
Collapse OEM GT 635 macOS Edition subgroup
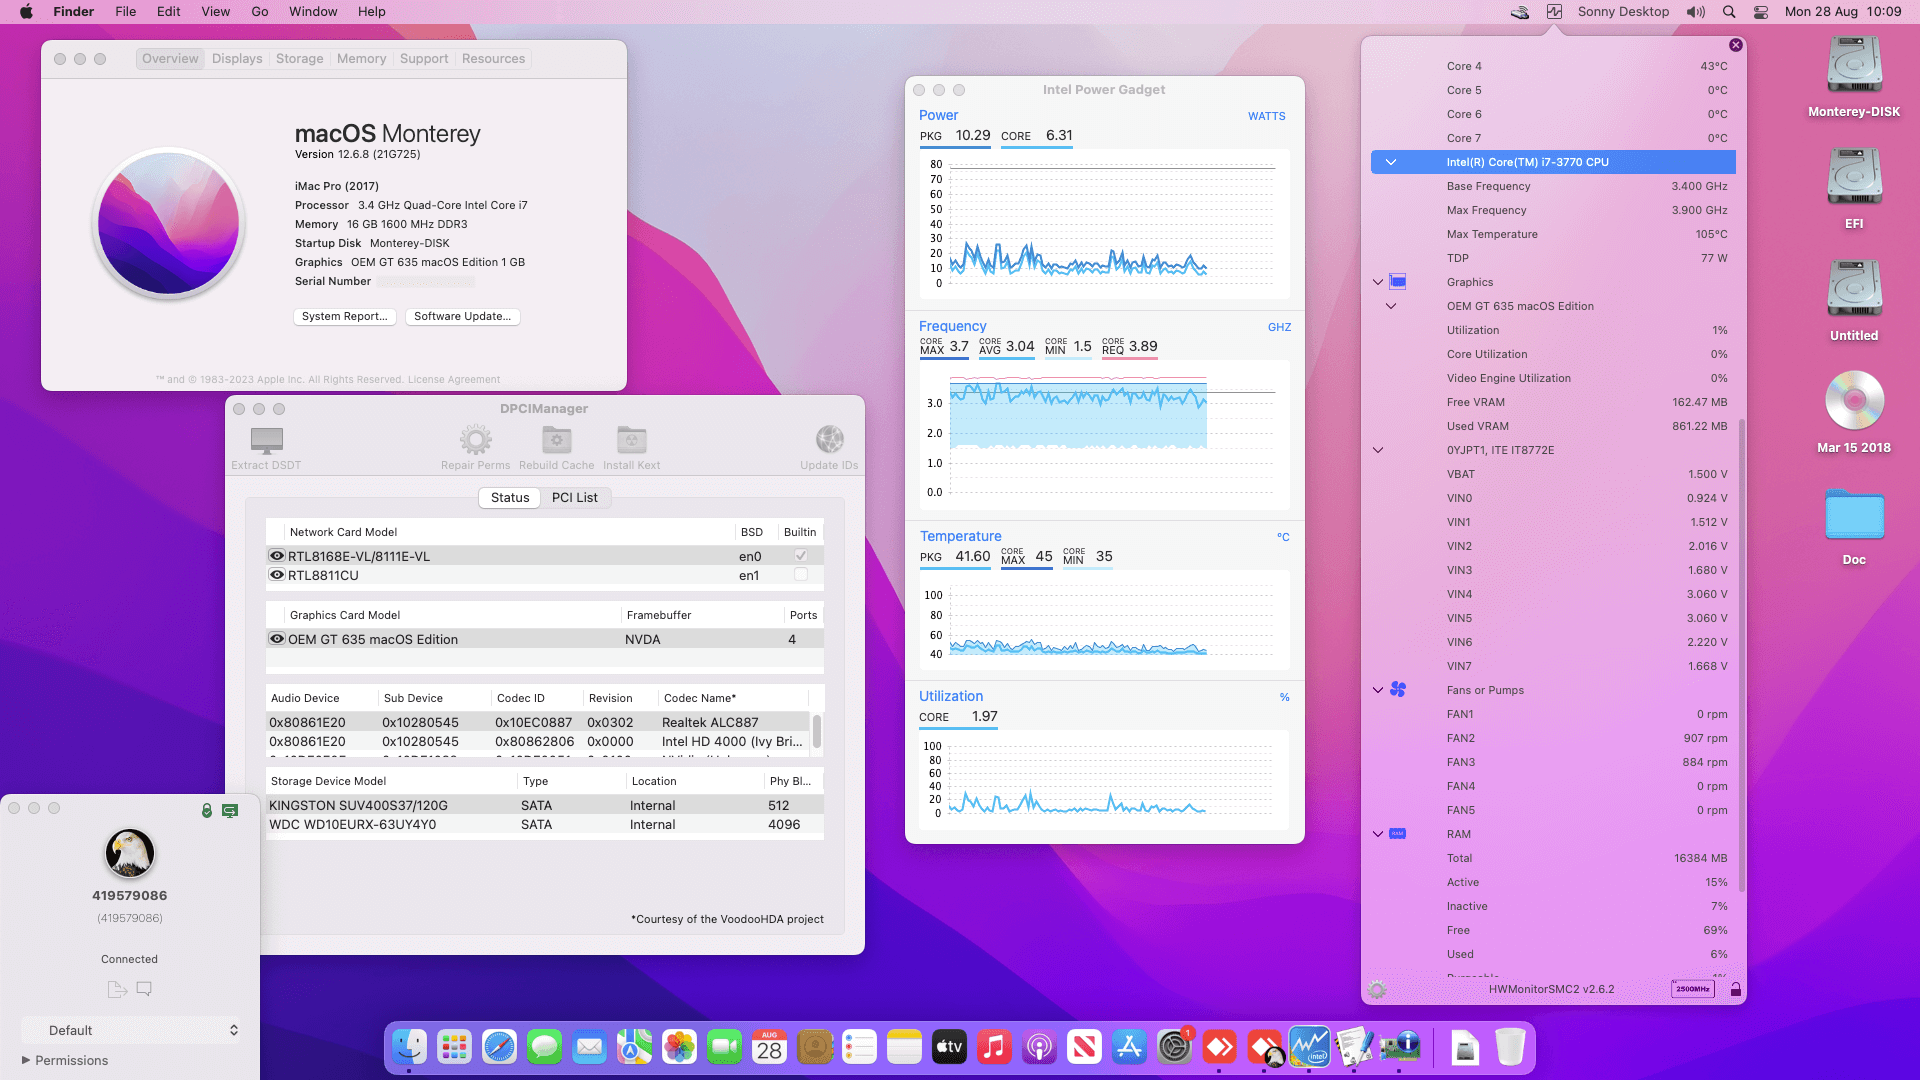1391,306
